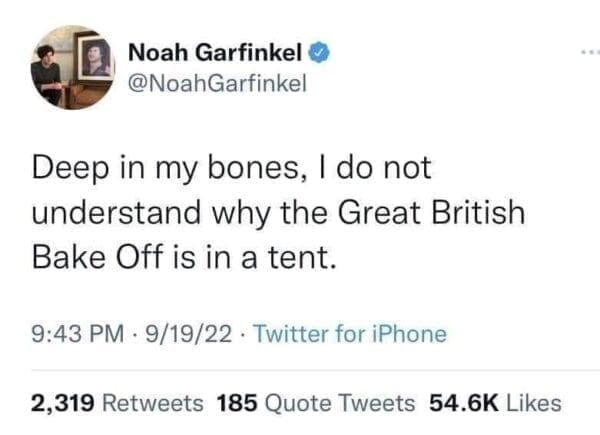The width and height of the screenshot is (600, 435).
Task: Click the display name "Noah Garfinkel"
Action: (216, 50)
